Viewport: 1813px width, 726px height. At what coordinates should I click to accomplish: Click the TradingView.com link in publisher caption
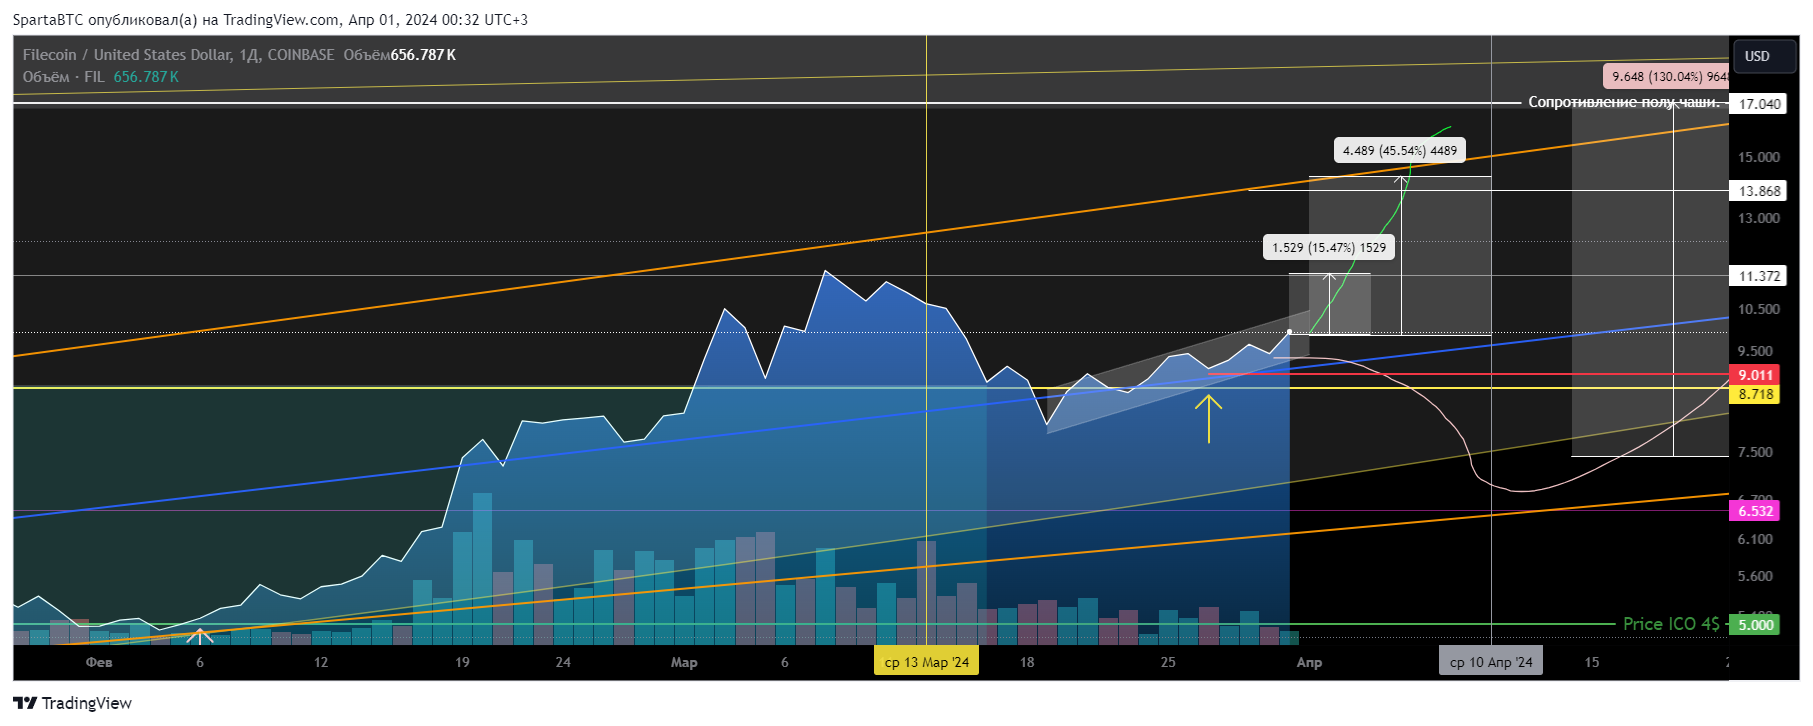pos(281,20)
